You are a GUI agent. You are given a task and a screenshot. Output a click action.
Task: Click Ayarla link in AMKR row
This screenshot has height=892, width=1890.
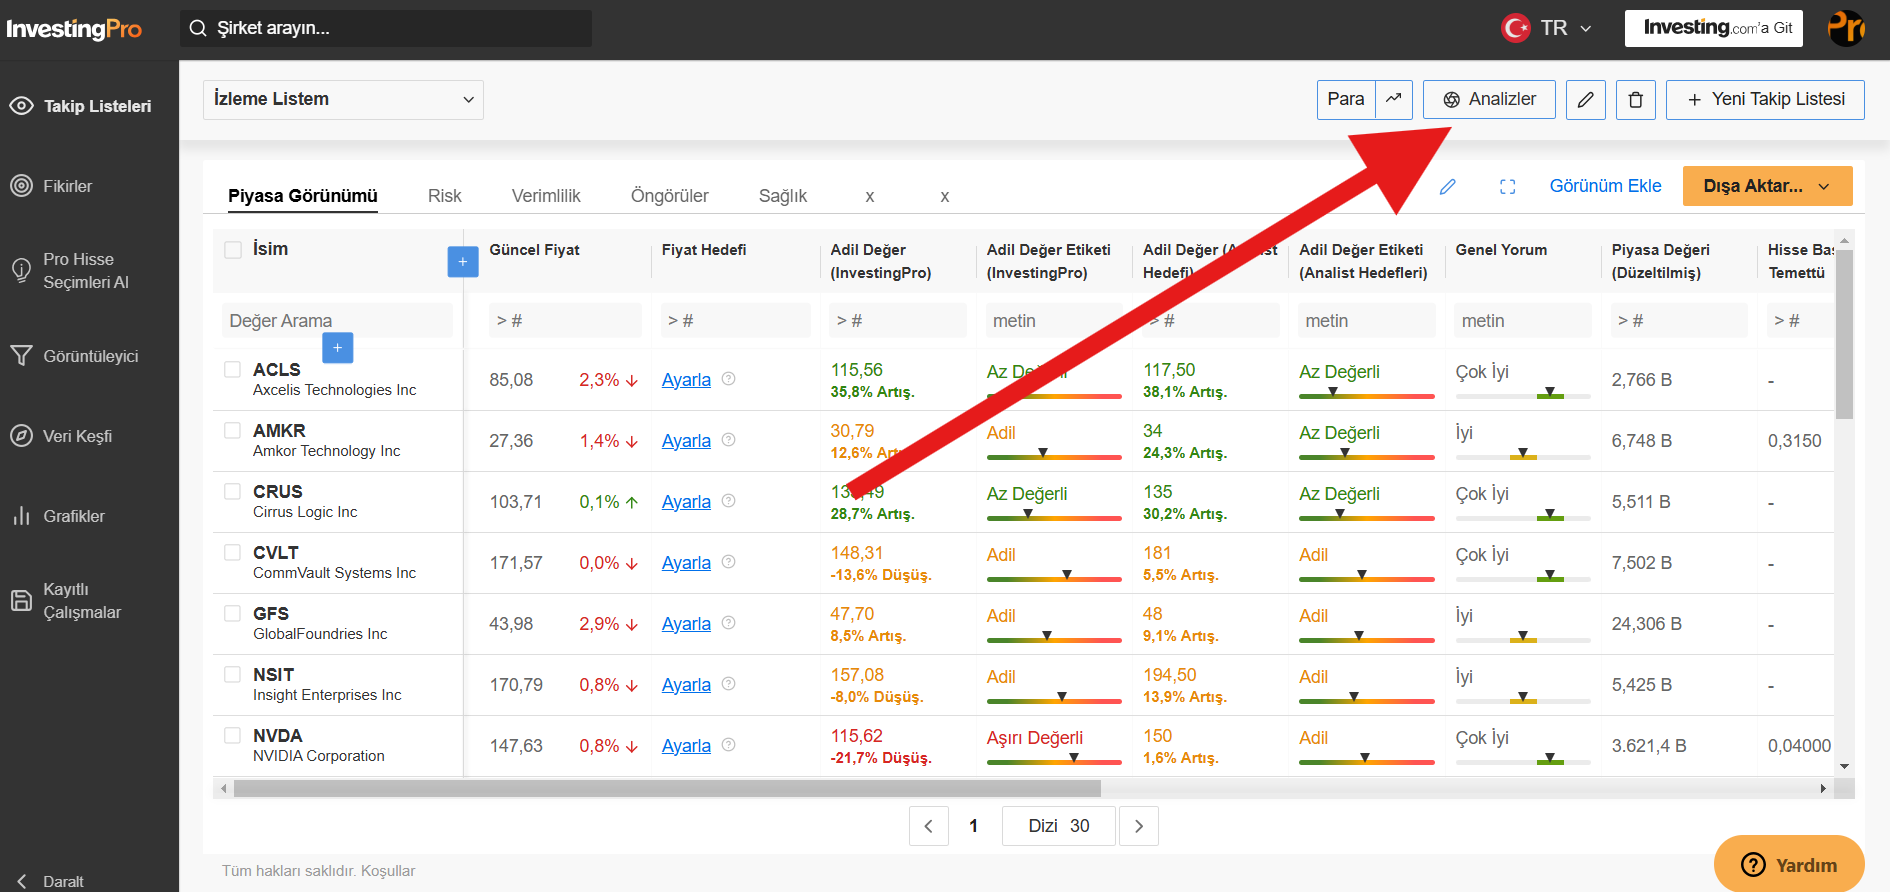(686, 441)
